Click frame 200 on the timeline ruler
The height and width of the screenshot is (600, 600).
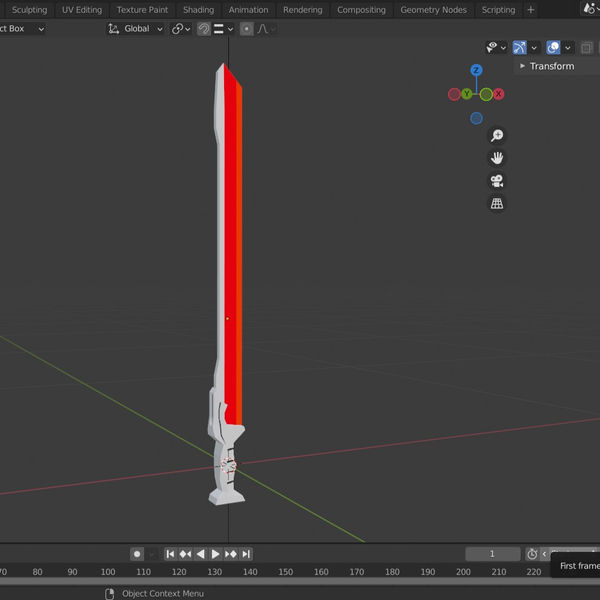463,572
